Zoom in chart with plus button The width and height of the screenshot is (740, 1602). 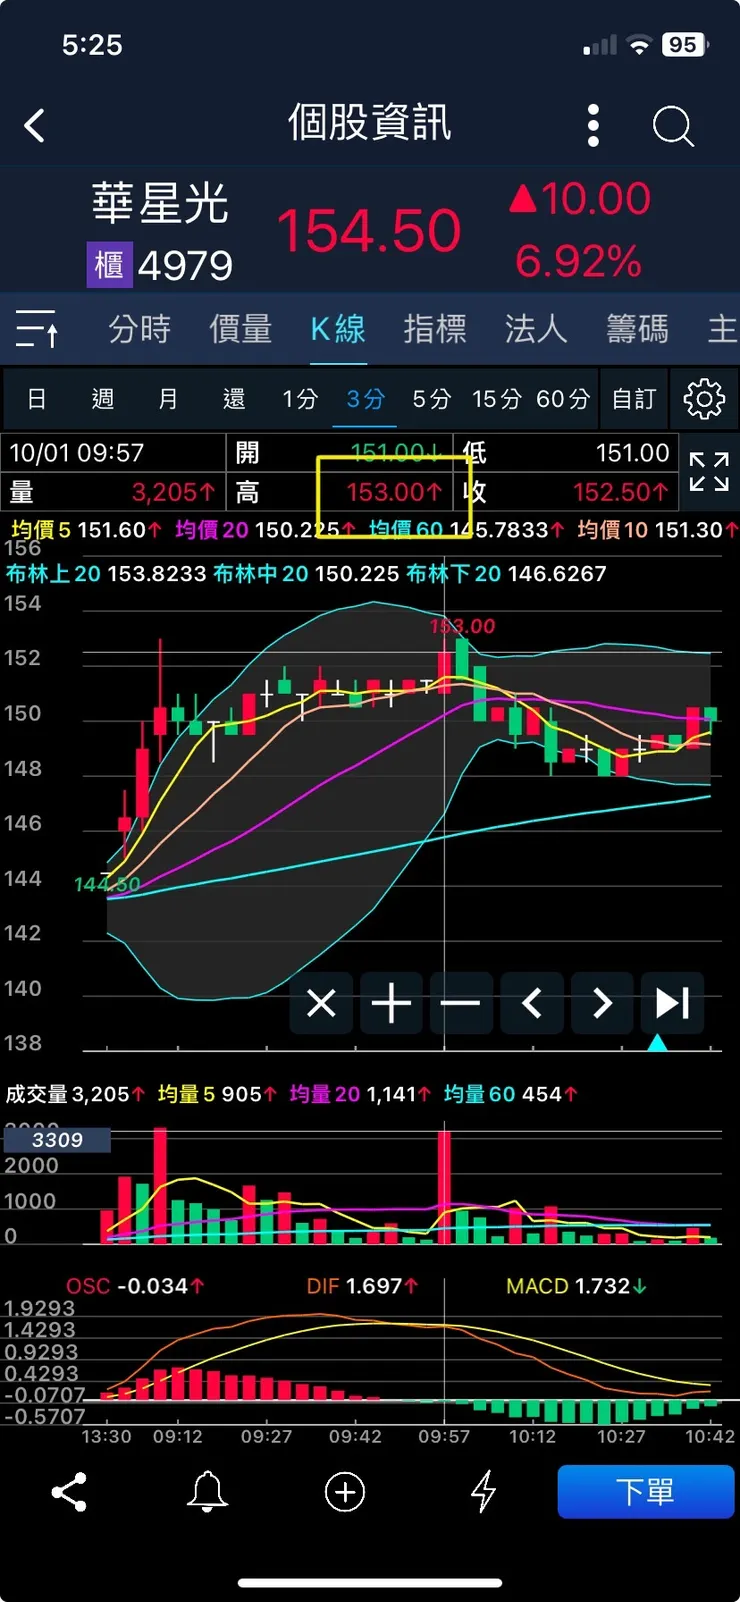[x=391, y=1002]
